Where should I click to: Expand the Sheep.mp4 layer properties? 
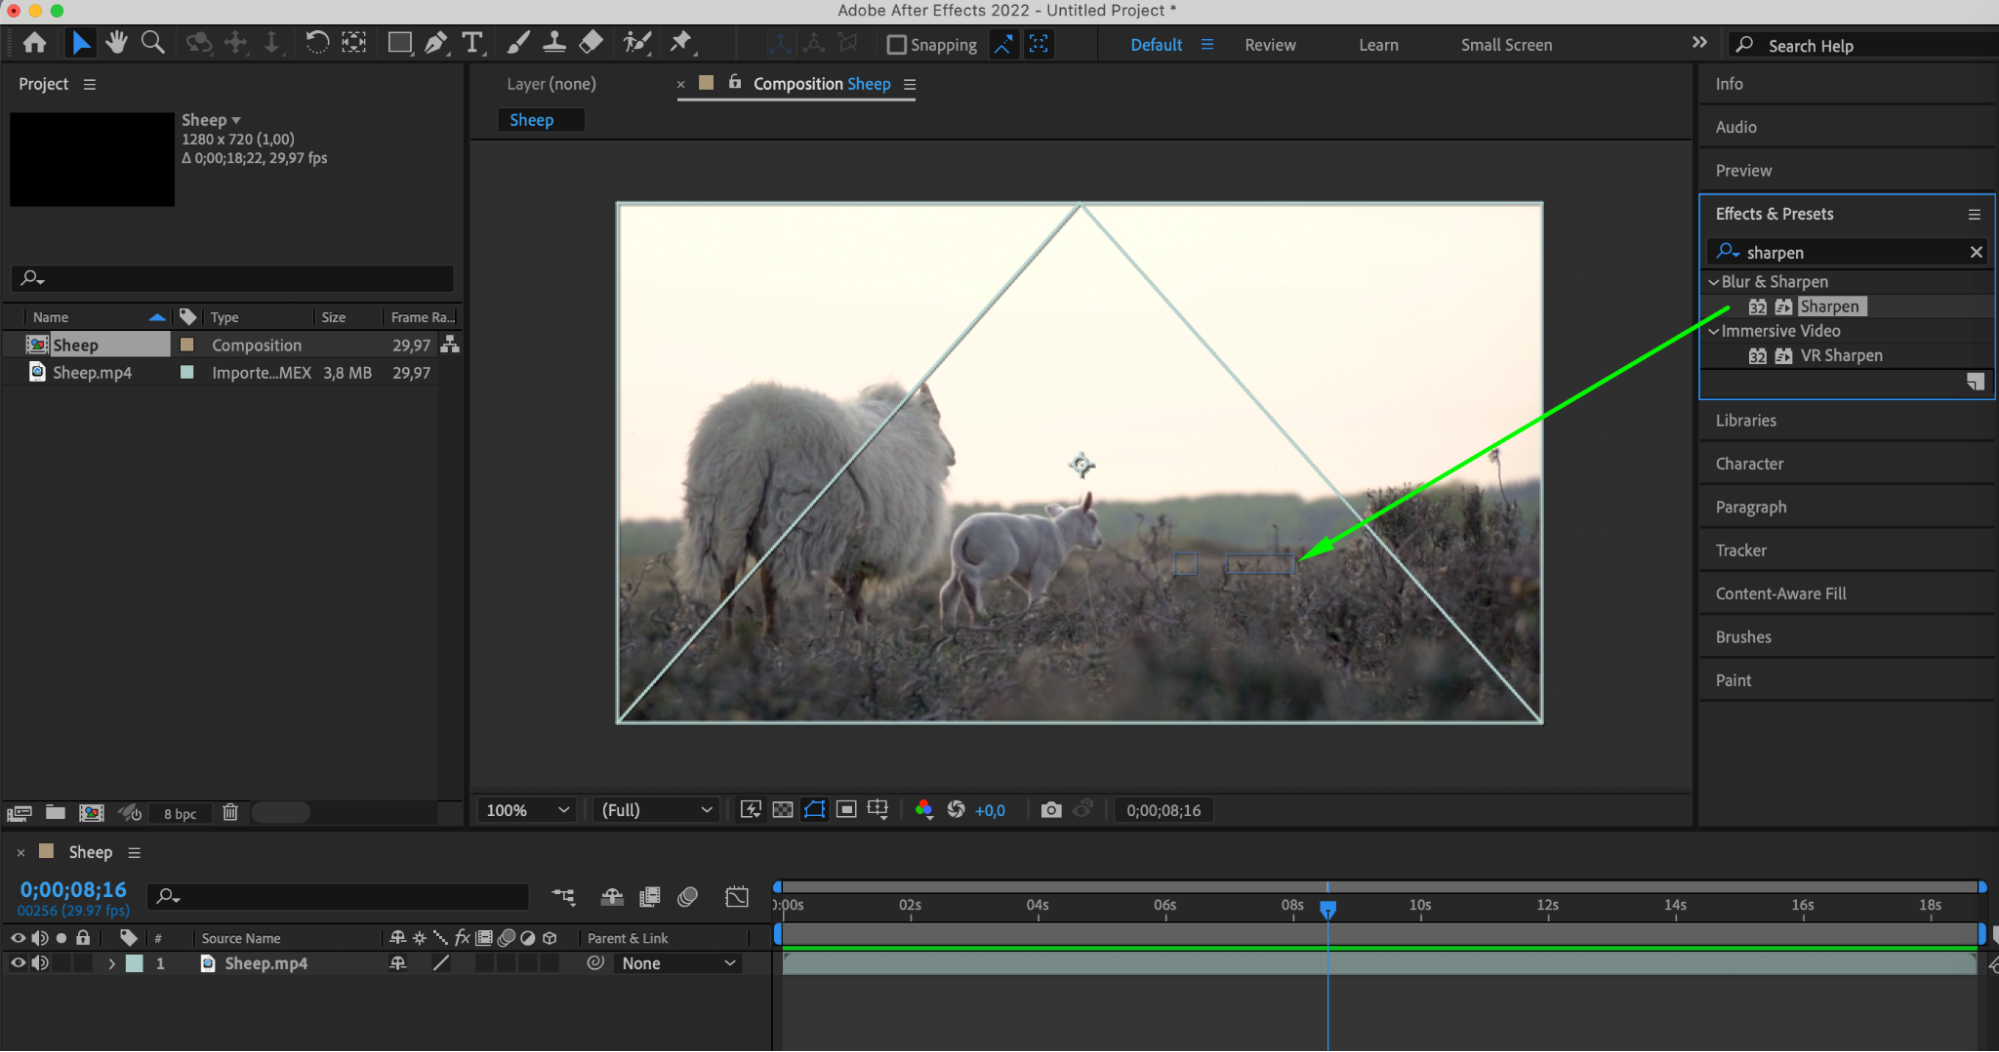click(x=111, y=964)
